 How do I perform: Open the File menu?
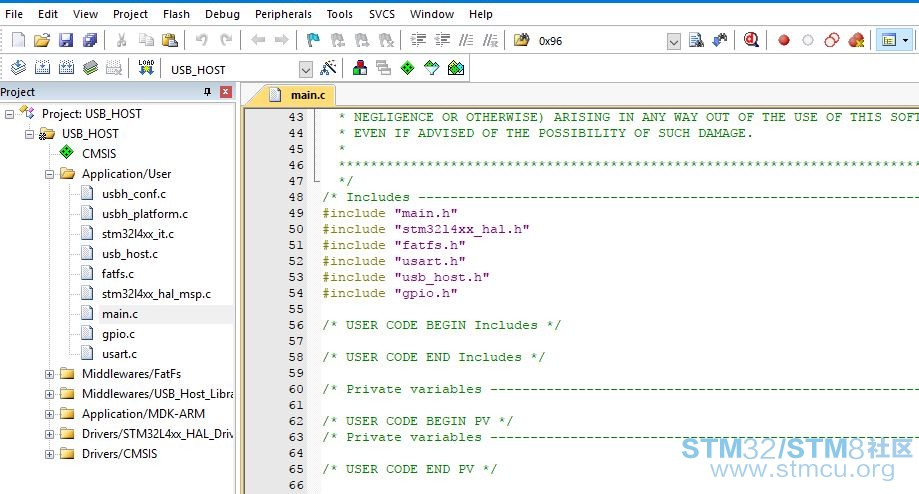[13, 14]
